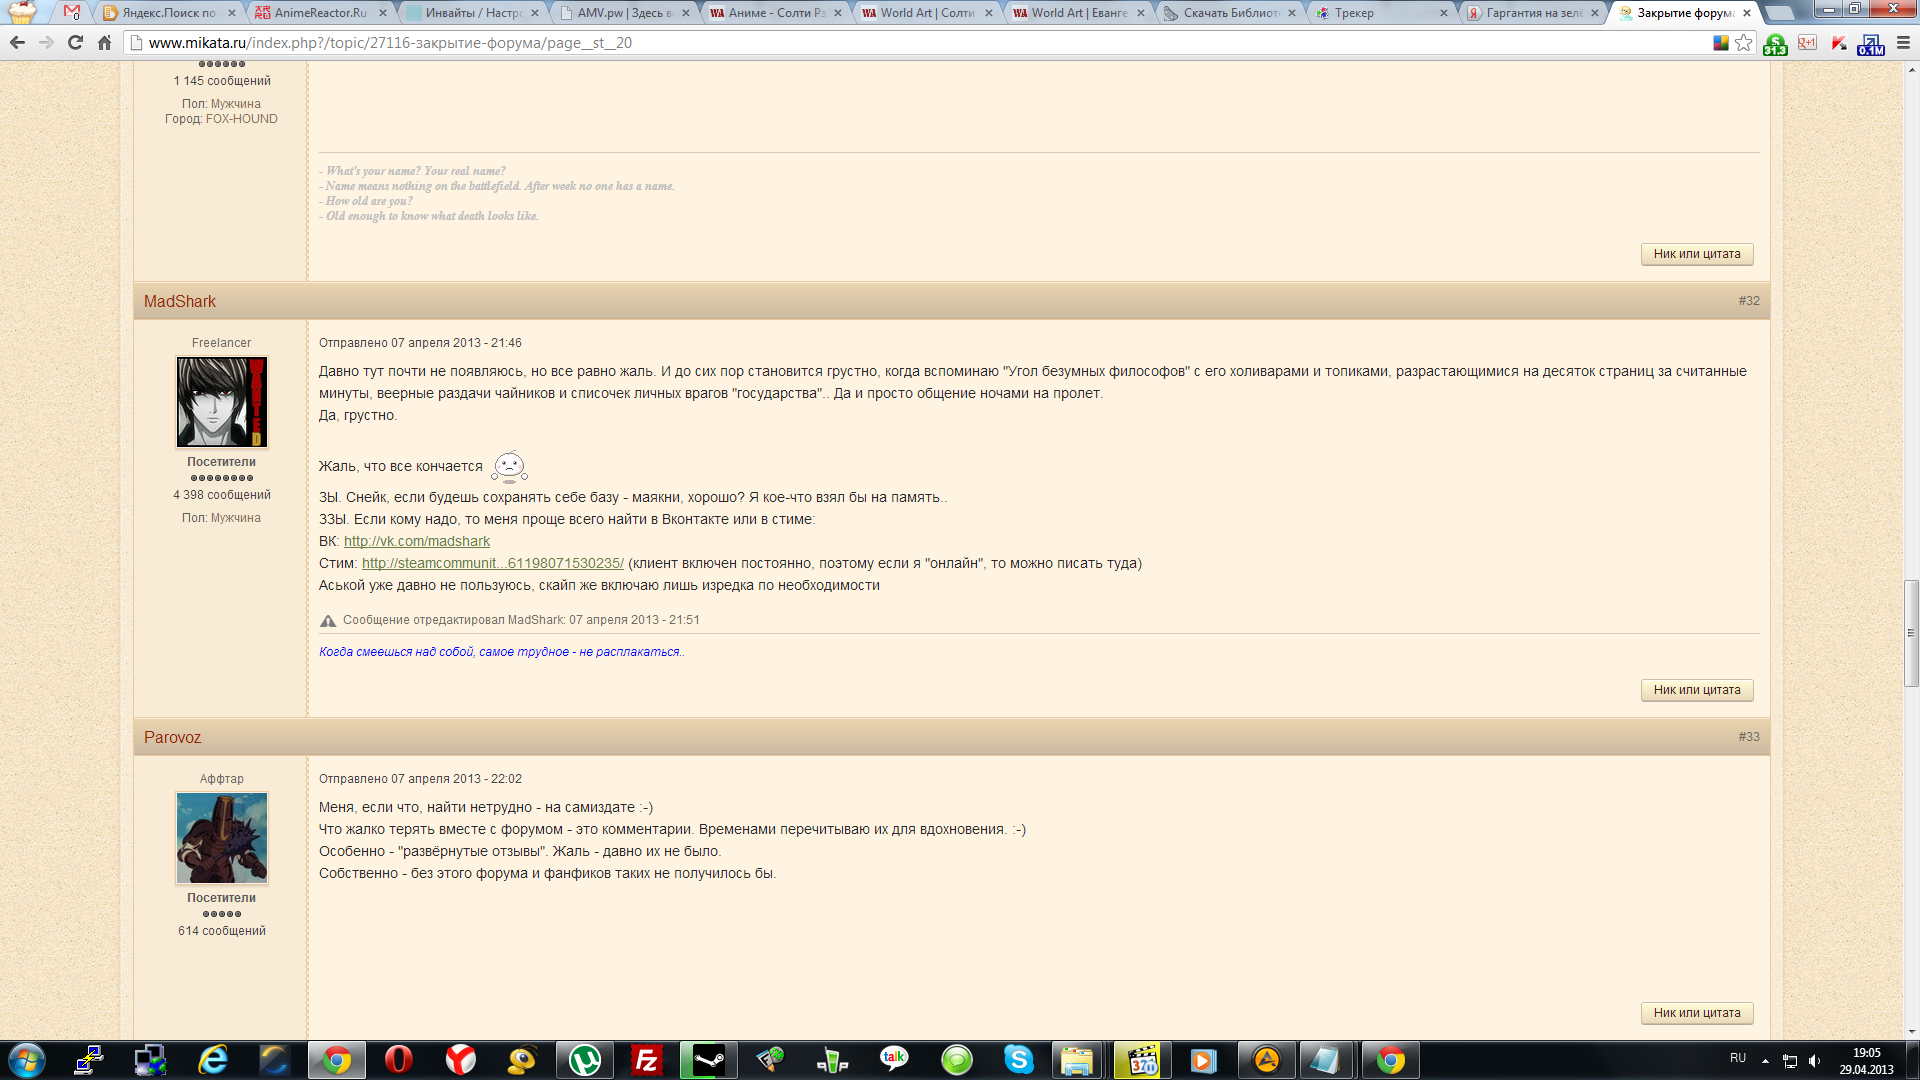Screen dimensions: 1920x1080
Task: Open the steamcommunity profile link
Action: (492, 563)
